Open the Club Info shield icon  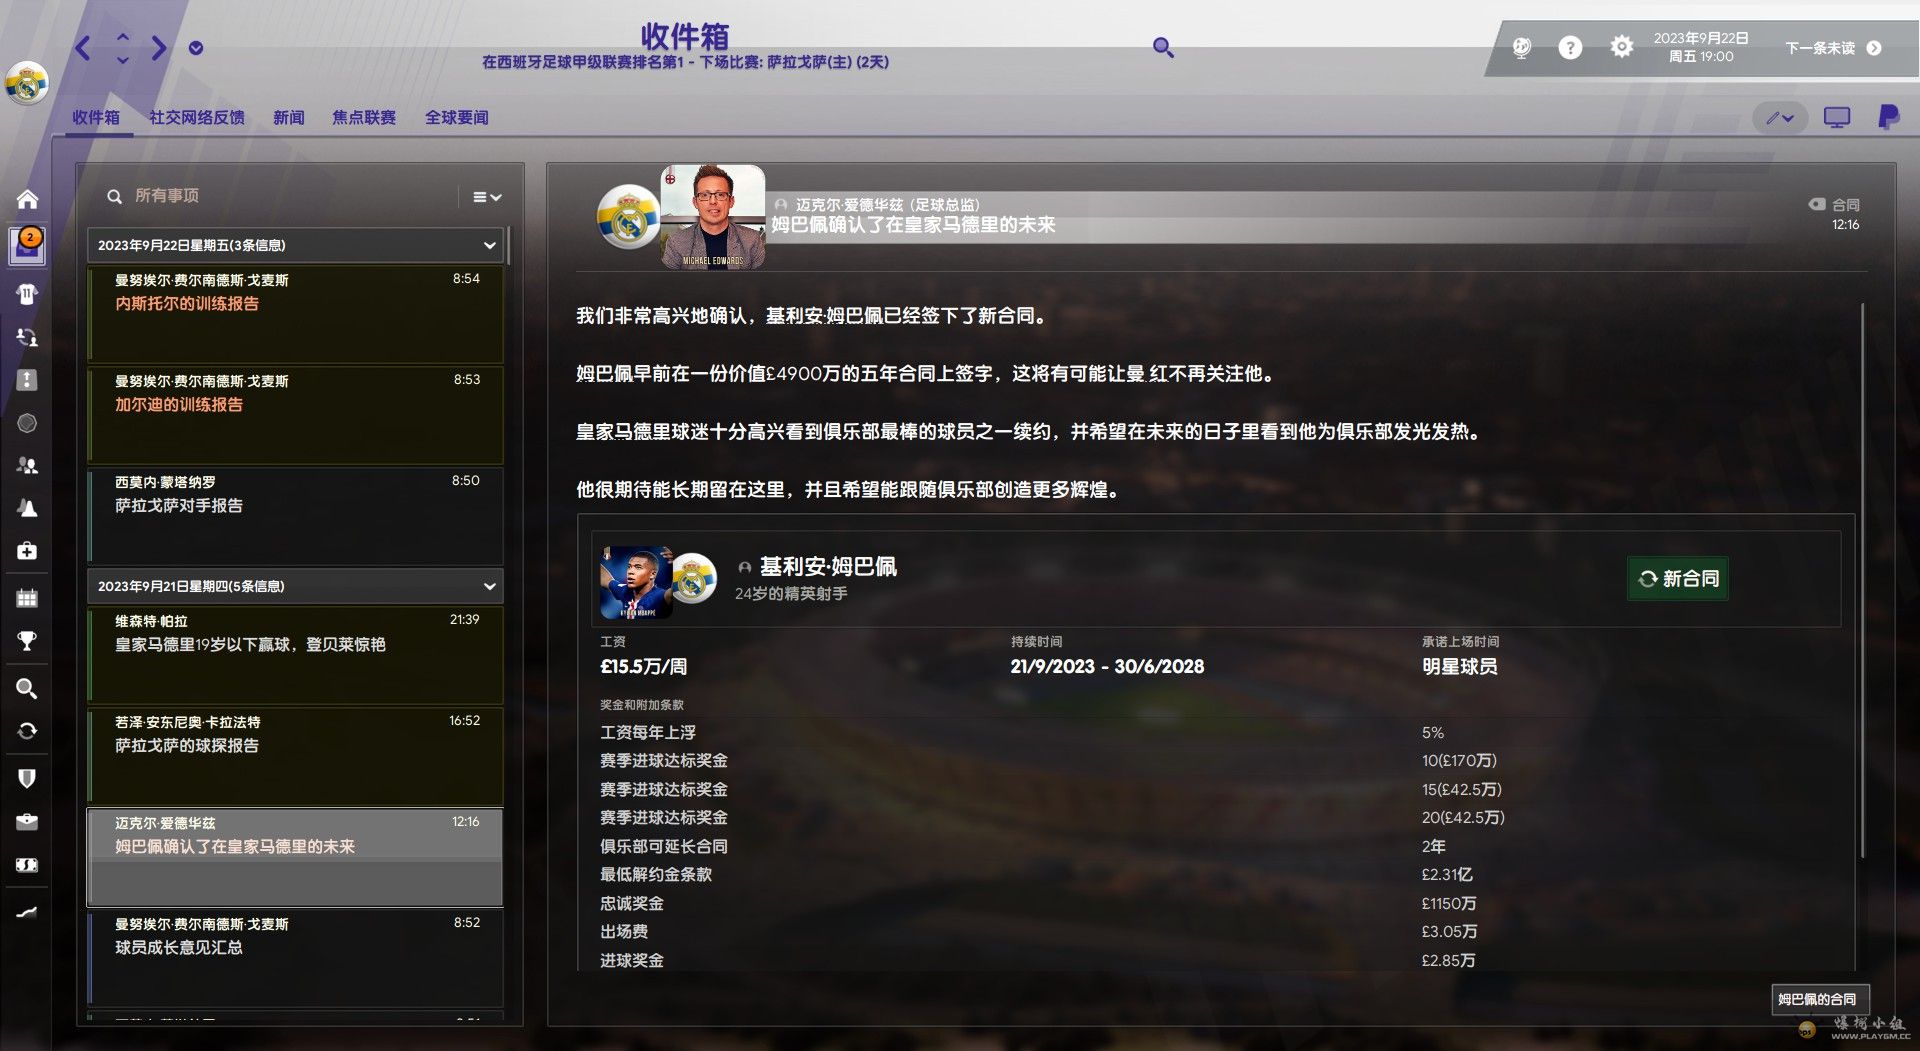point(27,778)
